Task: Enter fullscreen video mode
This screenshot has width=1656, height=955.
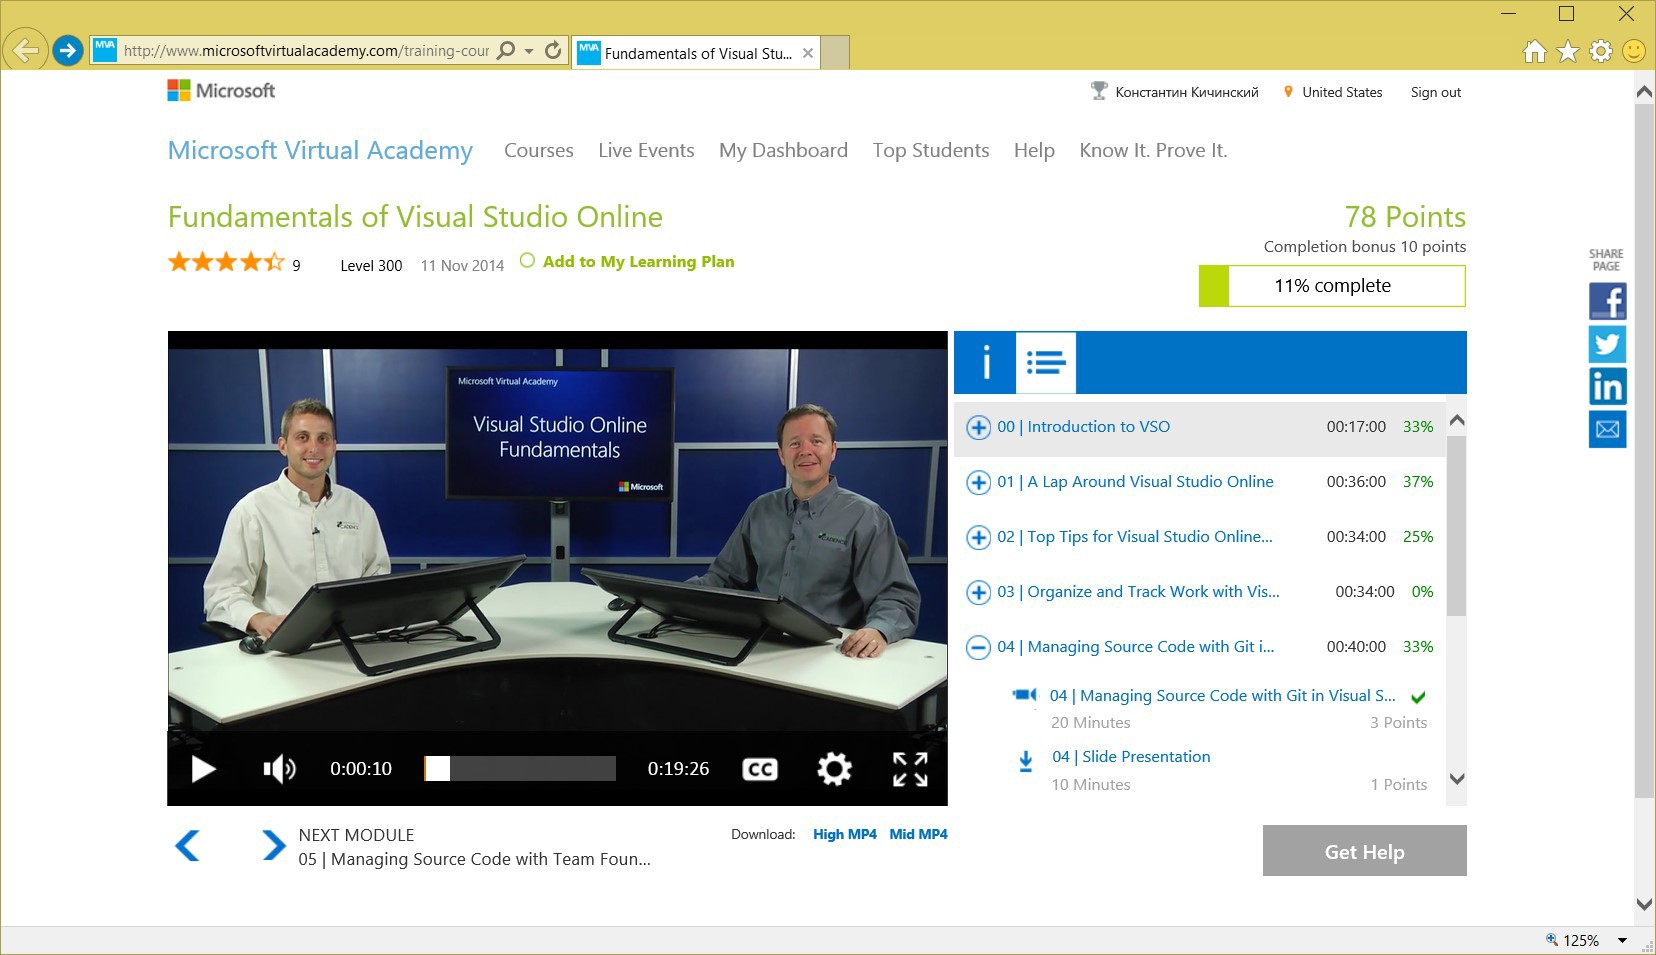Action: tap(910, 769)
